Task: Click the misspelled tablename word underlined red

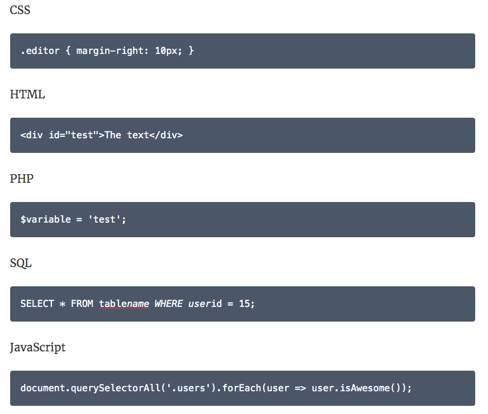Action: click(x=124, y=304)
